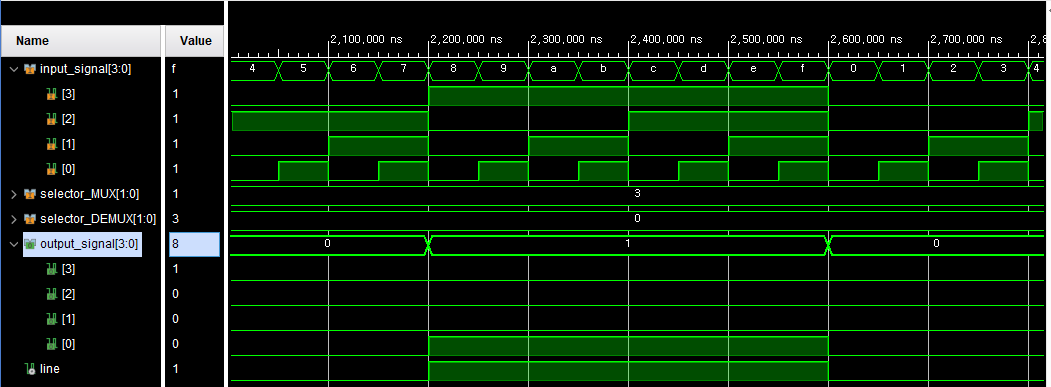Click the [3] bit icon under output_signal
1051x387 pixels.
pos(51,269)
